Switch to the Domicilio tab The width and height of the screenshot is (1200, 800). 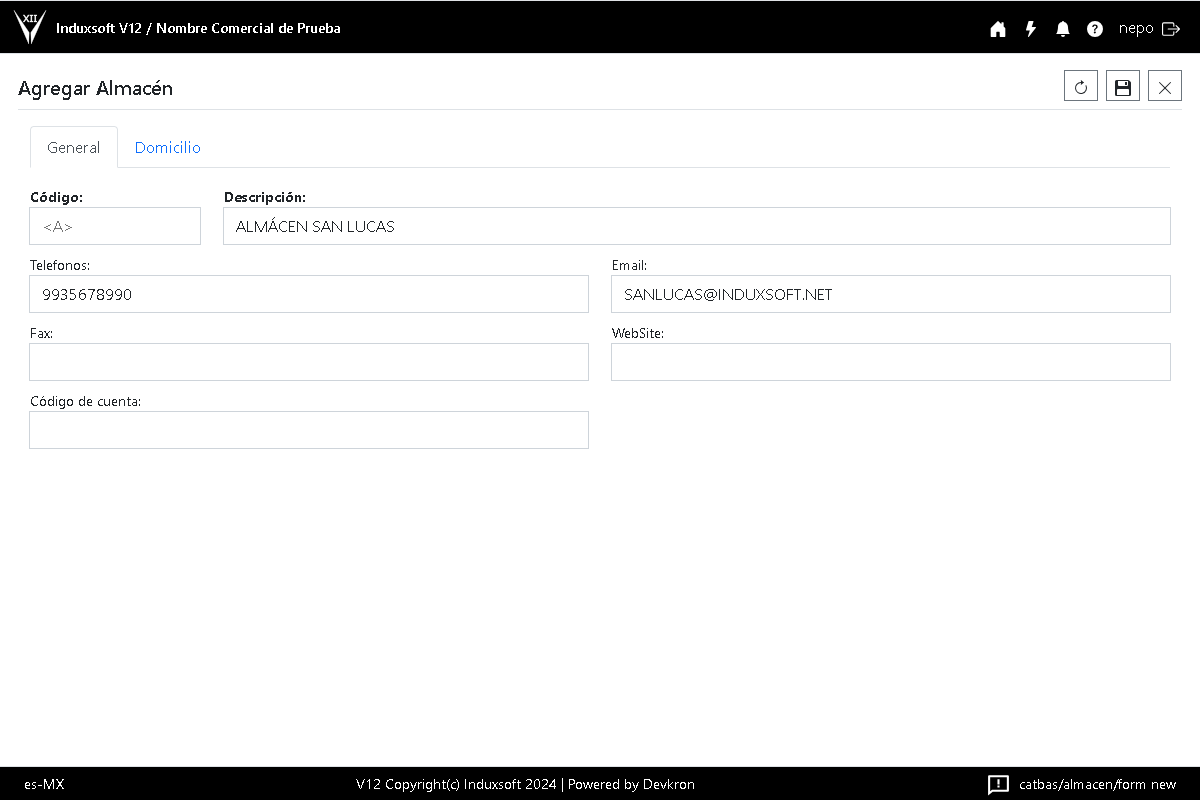coord(168,147)
